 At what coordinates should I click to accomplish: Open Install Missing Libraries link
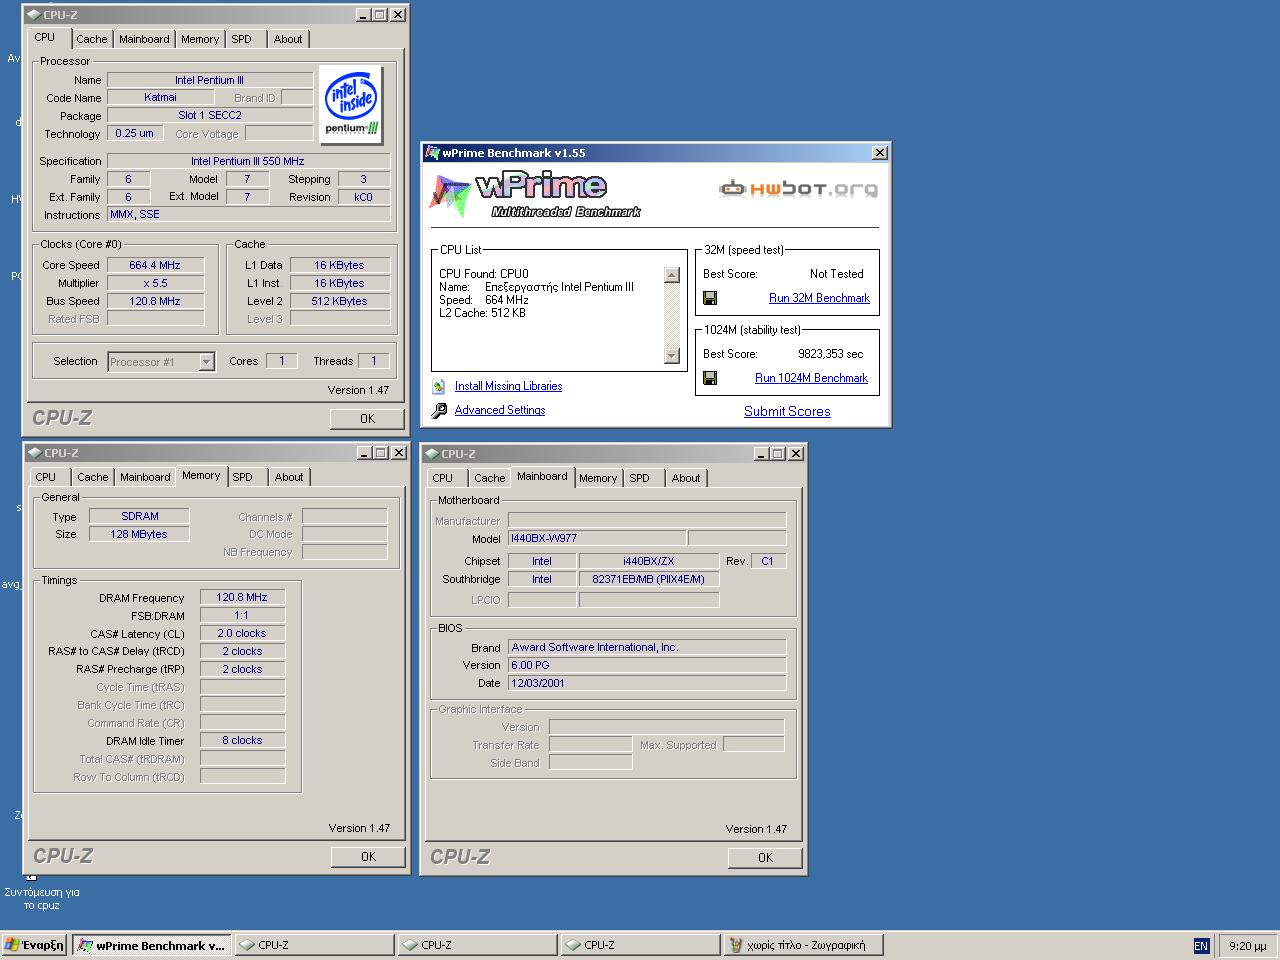508,386
